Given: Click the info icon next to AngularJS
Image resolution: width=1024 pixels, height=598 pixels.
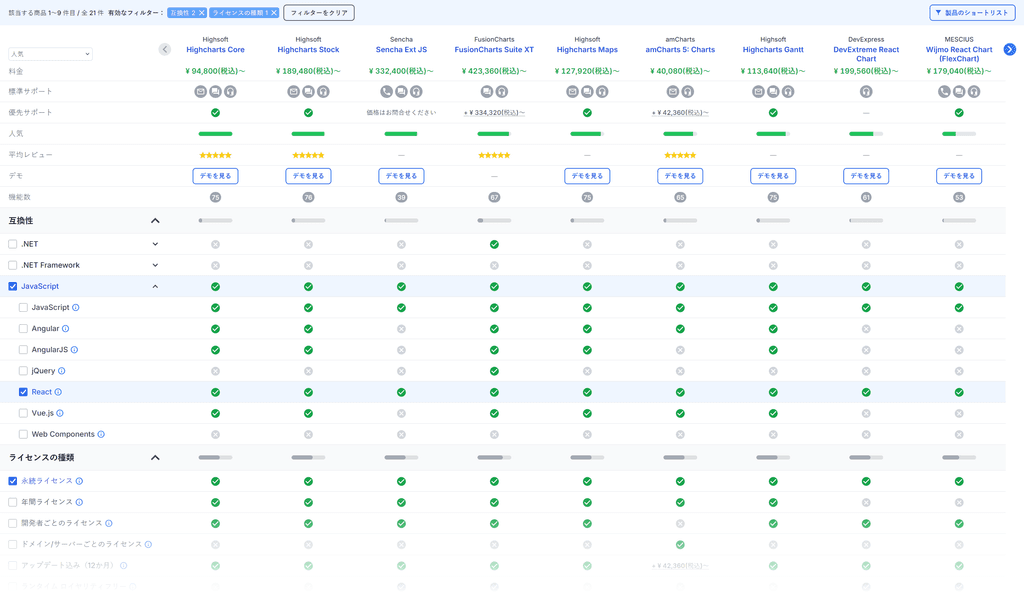Looking at the screenshot, I should click(74, 350).
